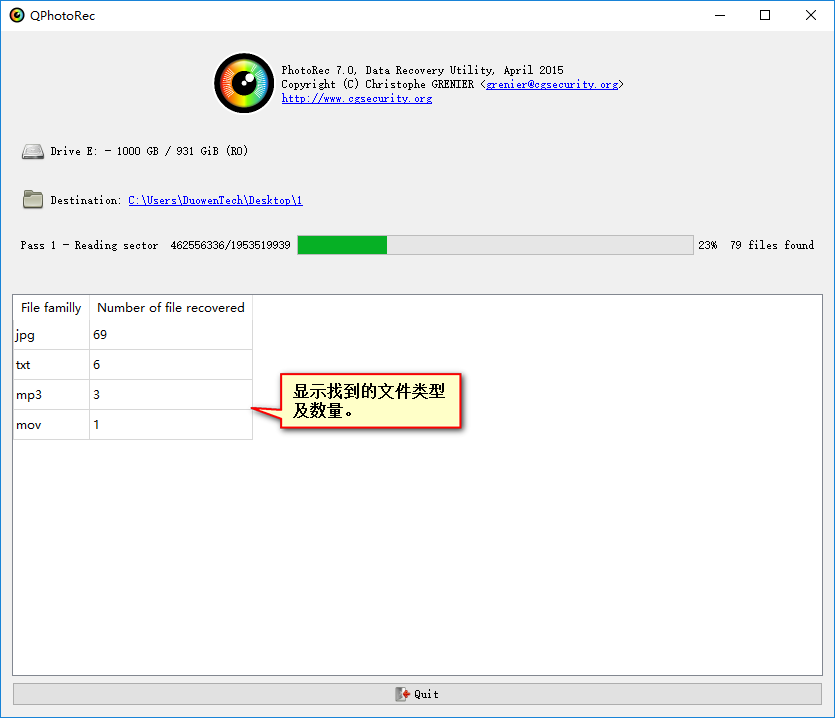Select the mov file family cell
The image size is (835, 718).
tap(51, 425)
